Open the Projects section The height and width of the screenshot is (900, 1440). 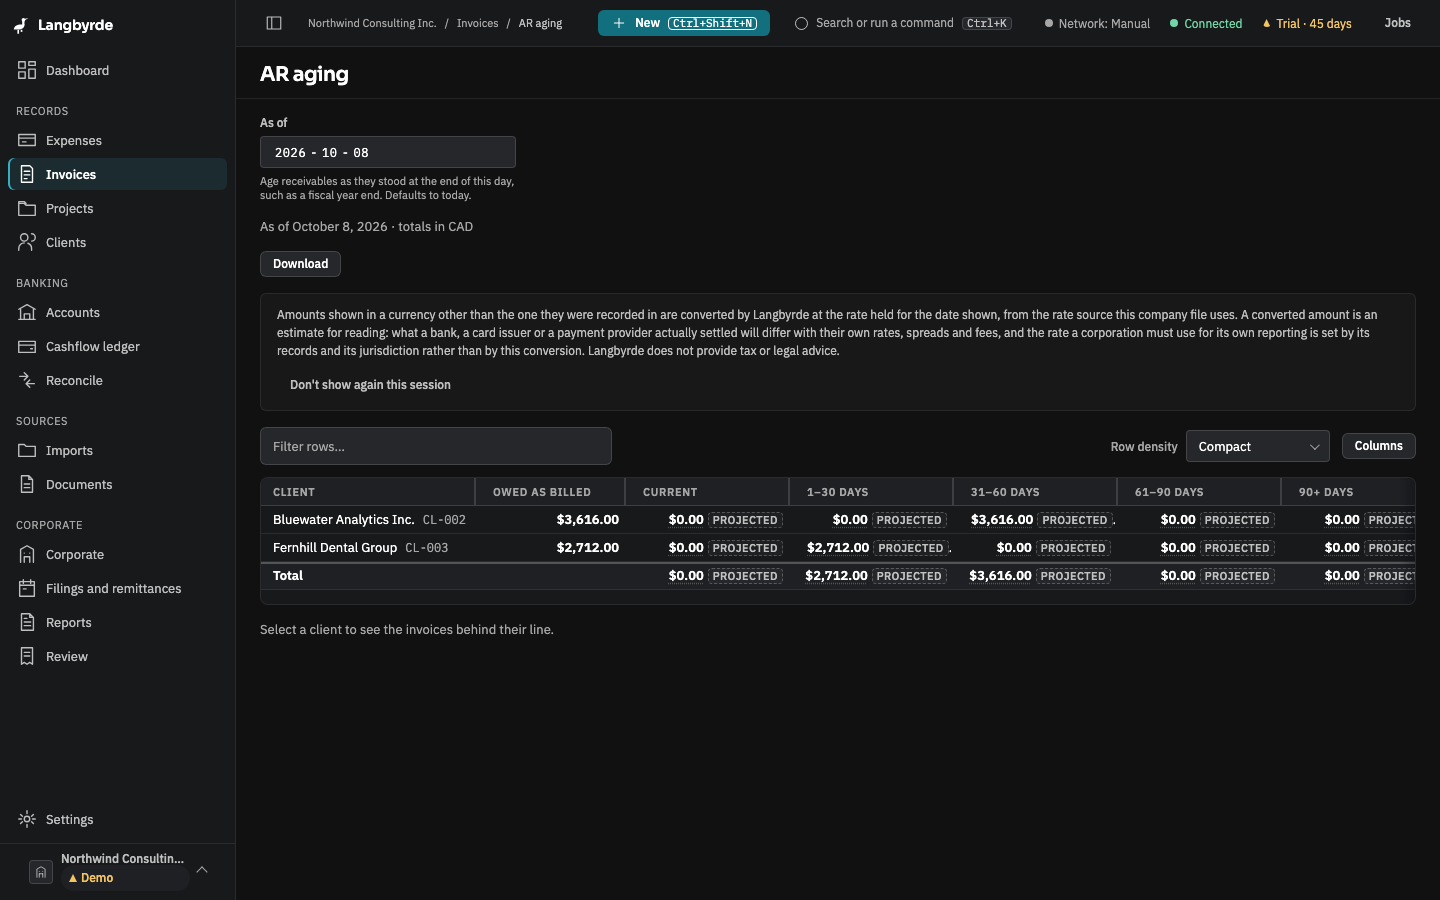pyautogui.click(x=118, y=208)
